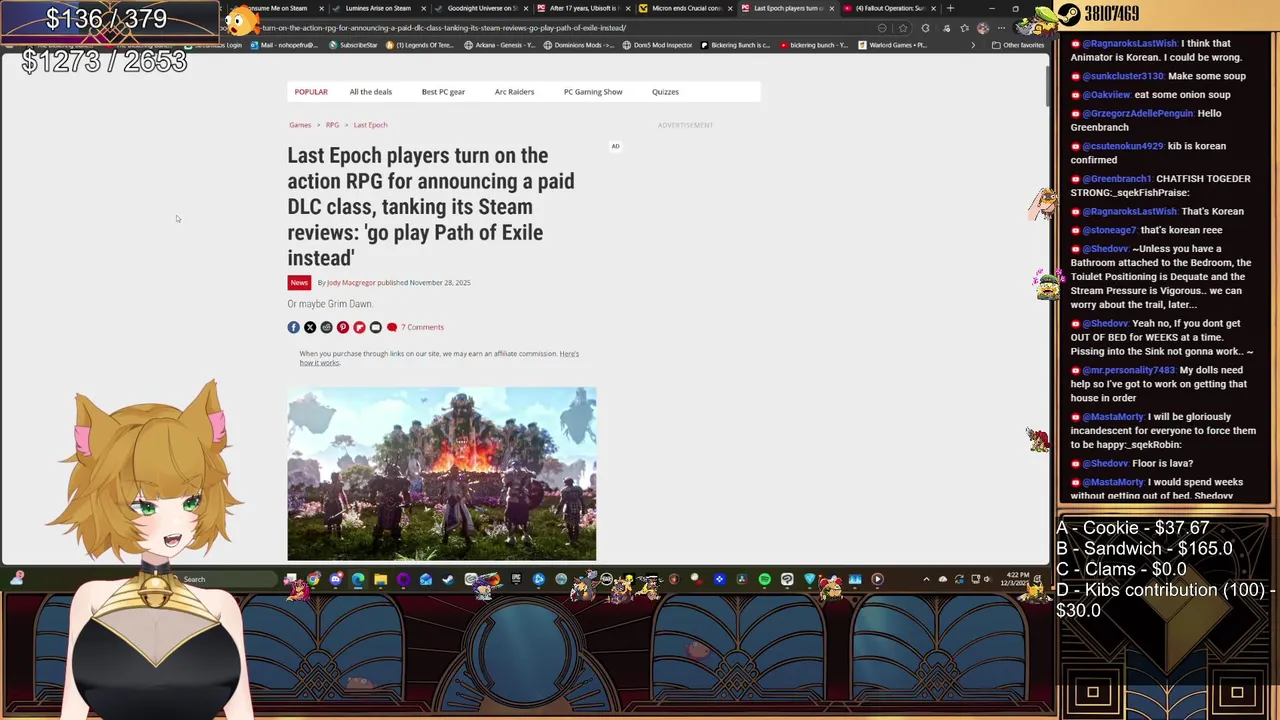1280x720 pixels.
Task: Open Jody Macgregor author page
Action: click(351, 283)
